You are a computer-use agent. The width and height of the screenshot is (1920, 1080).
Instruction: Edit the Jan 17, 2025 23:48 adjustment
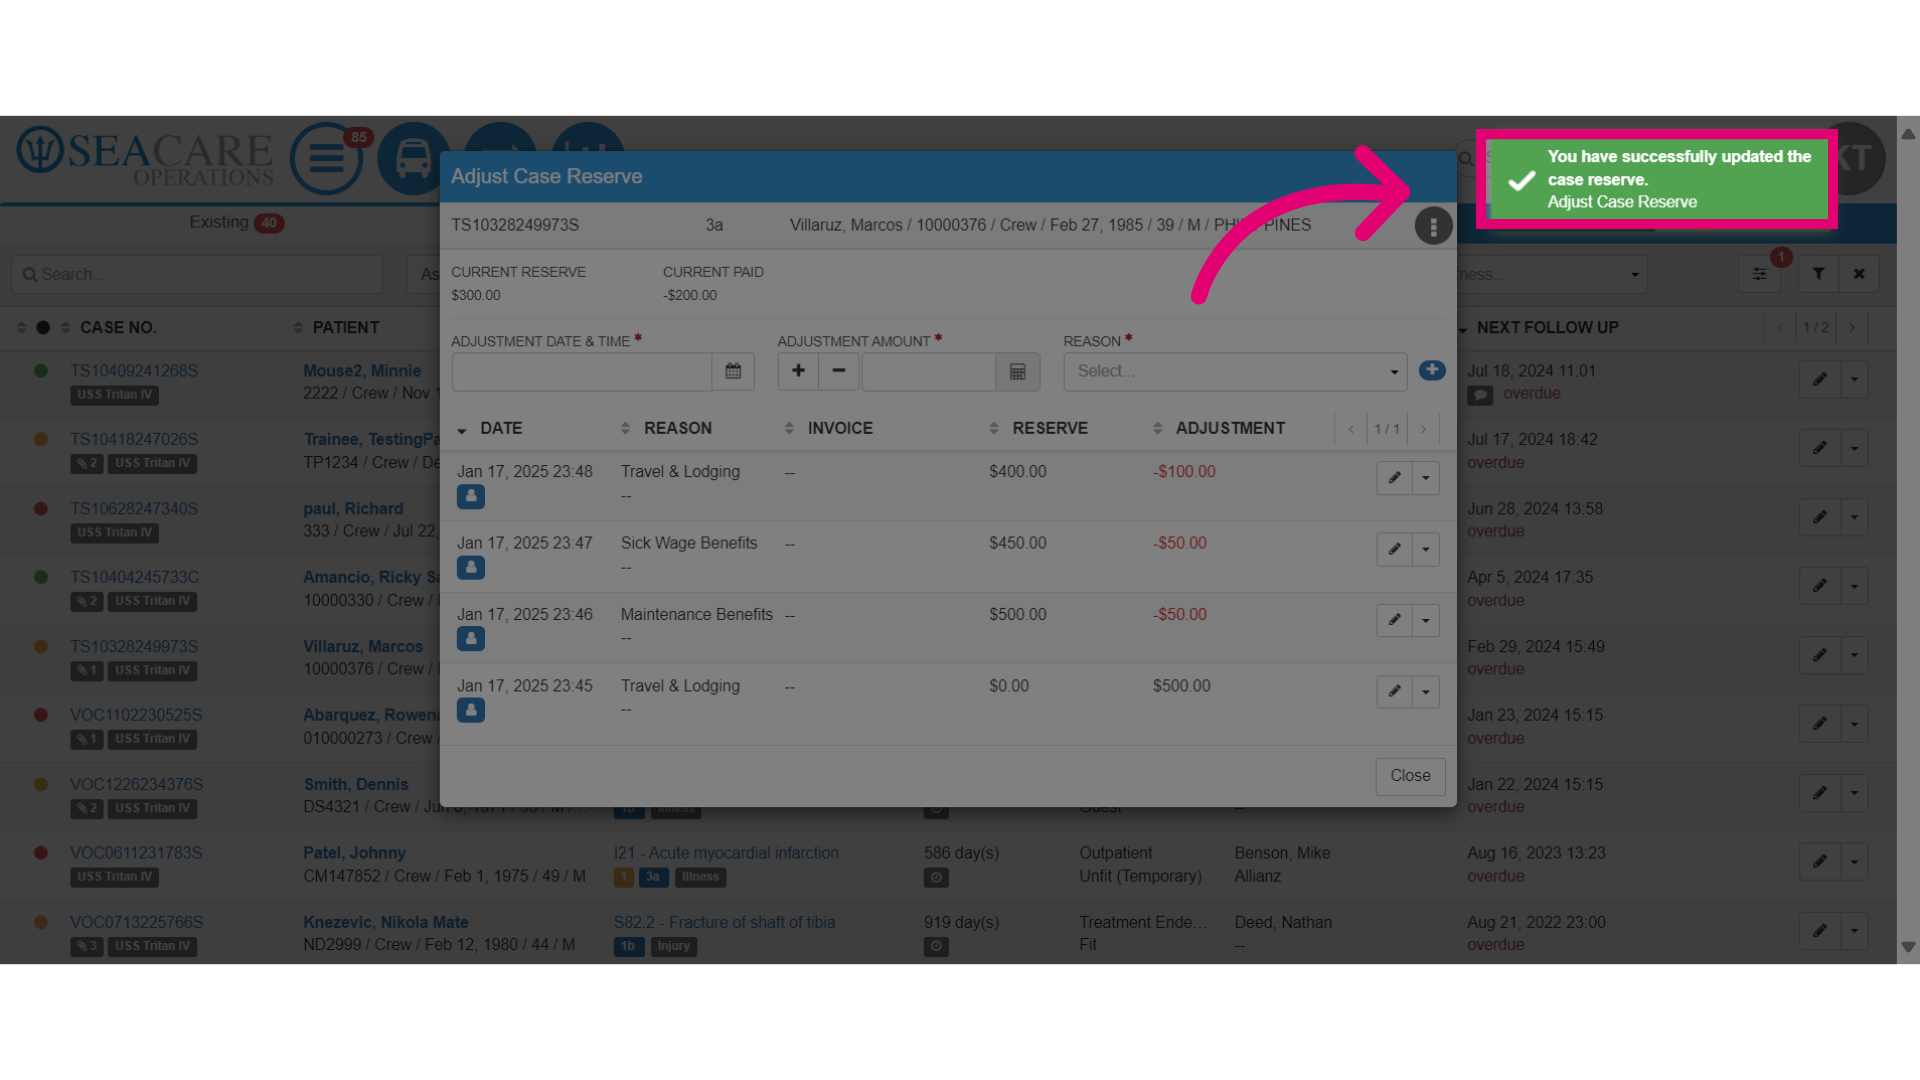(1394, 478)
